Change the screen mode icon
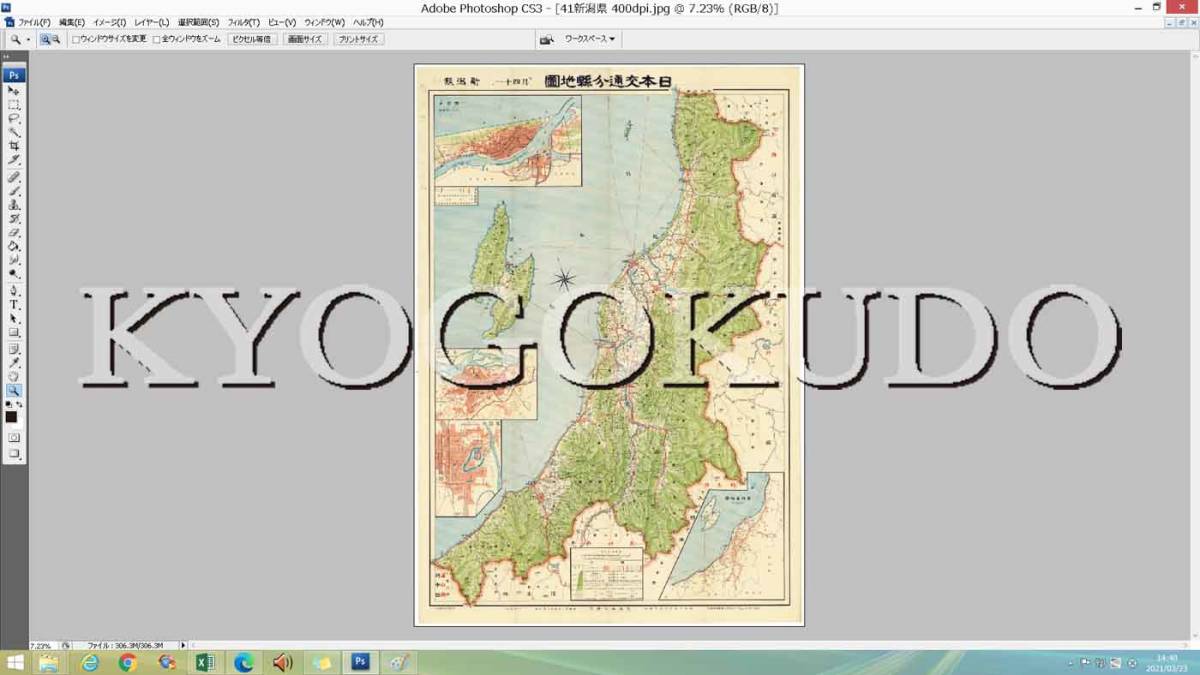Screen dimensions: 1200x675 pos(14,455)
